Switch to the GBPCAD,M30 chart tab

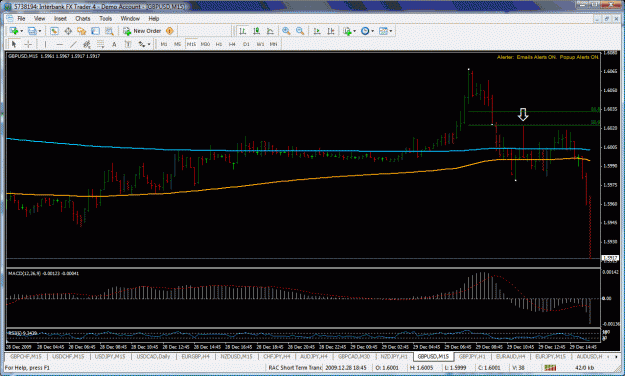pos(354,356)
